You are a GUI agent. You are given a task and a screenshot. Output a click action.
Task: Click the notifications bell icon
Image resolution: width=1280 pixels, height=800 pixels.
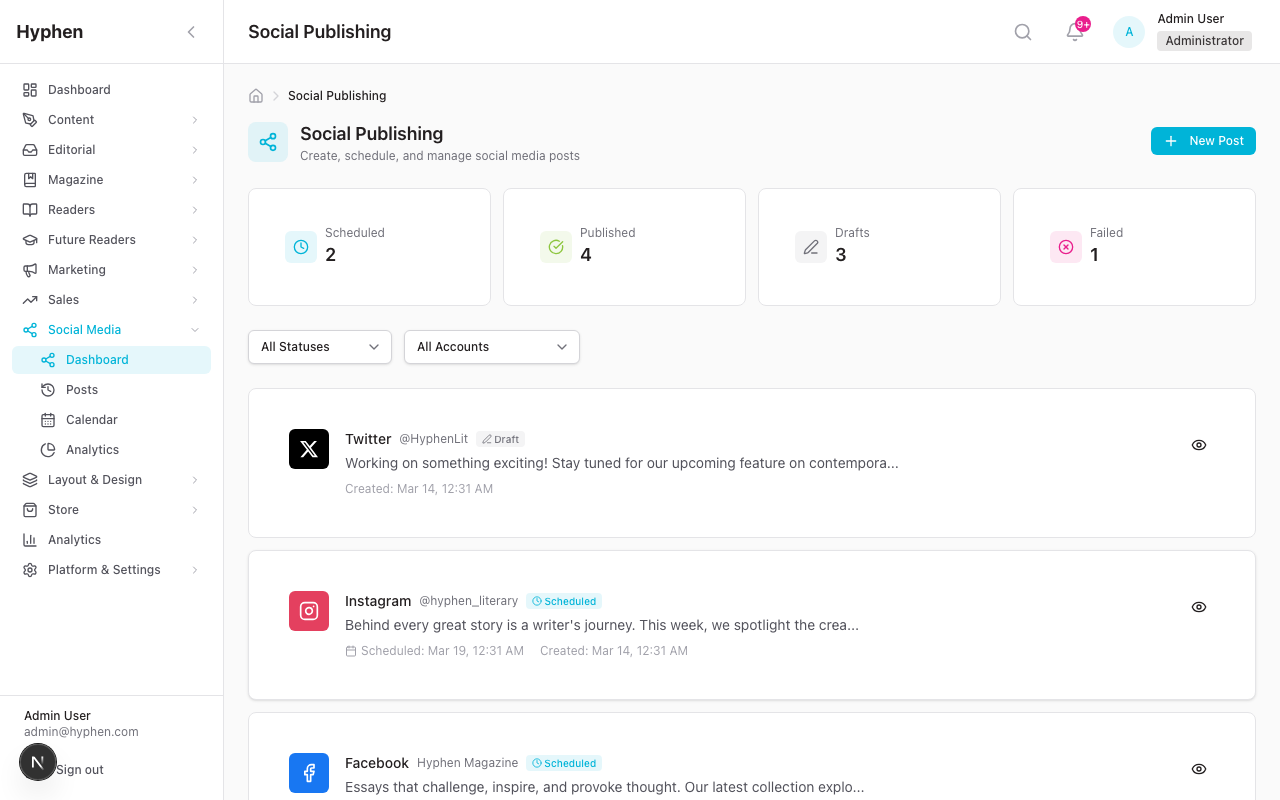pyautogui.click(x=1073, y=33)
